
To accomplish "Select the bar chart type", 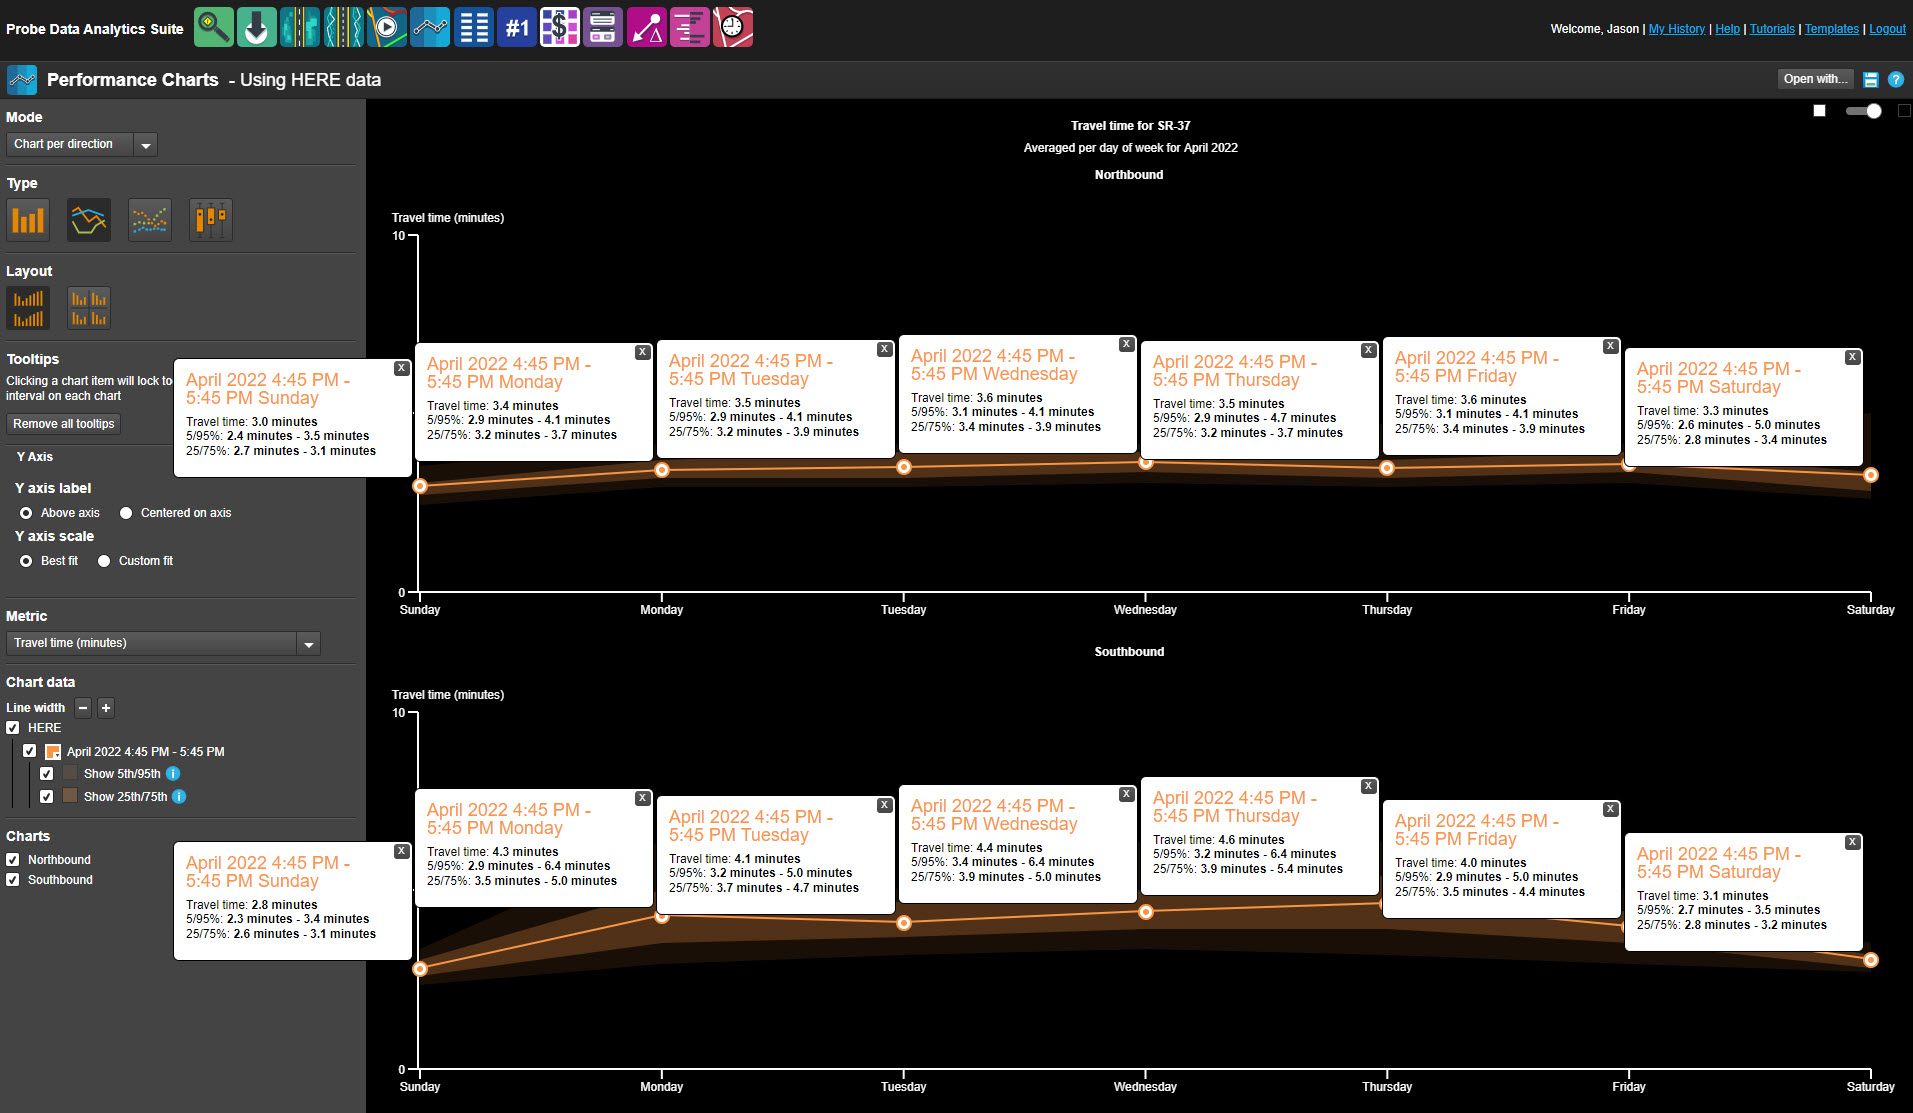I will coord(28,220).
